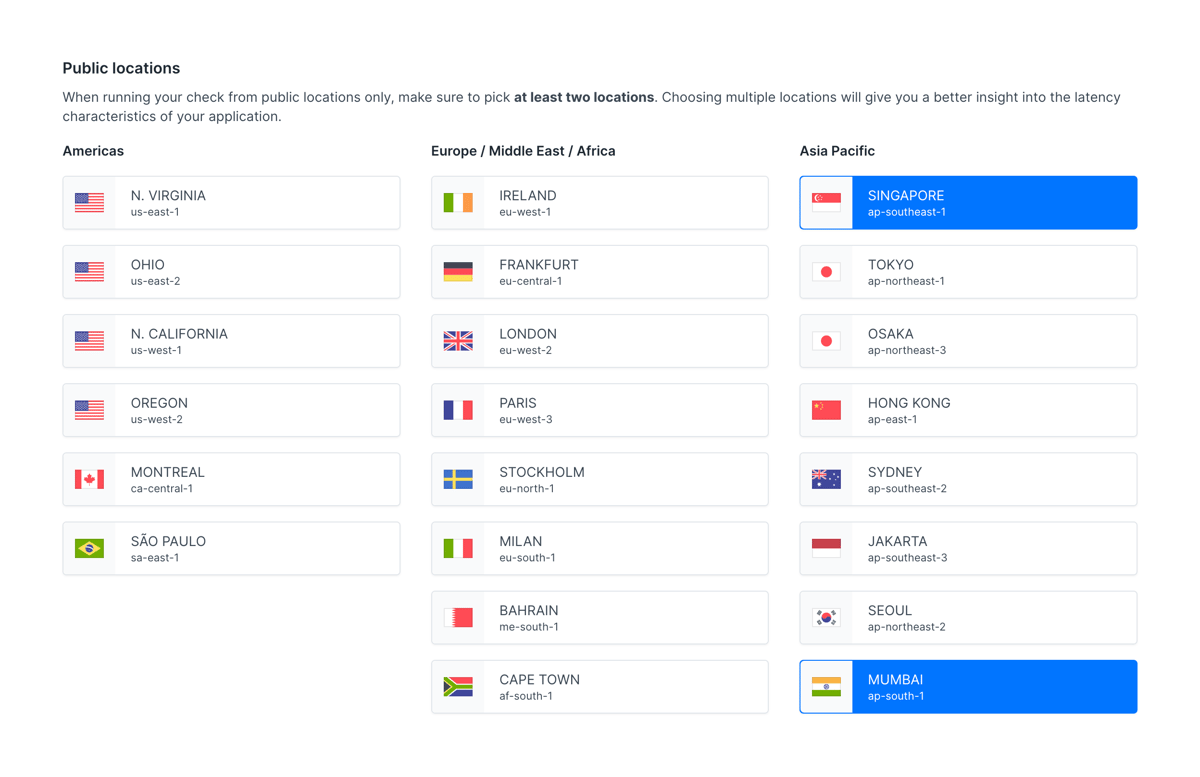Select the Ohio us-east-2 location
The image size is (1200, 777).
pos(231,271)
